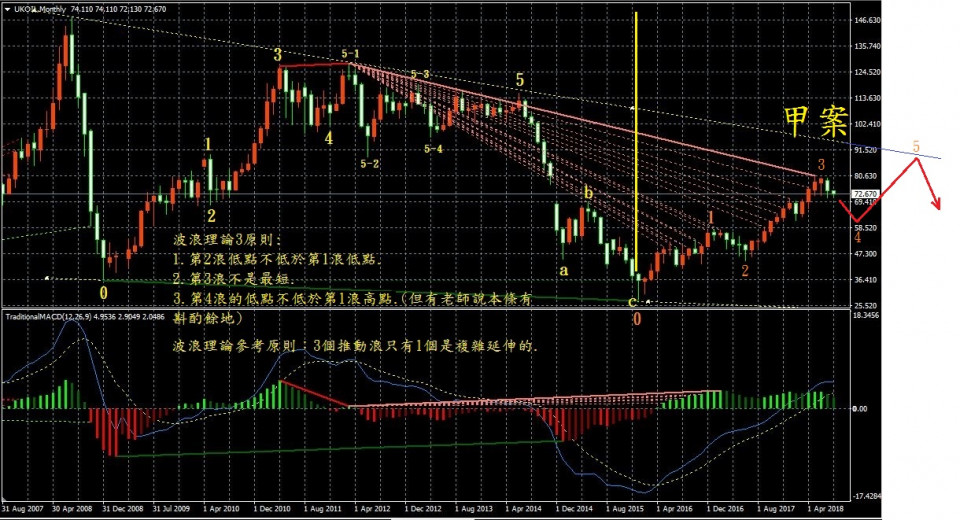The width and height of the screenshot is (960, 520).
Task: Click the 58.520 price axis value
Action: [x=867, y=228]
